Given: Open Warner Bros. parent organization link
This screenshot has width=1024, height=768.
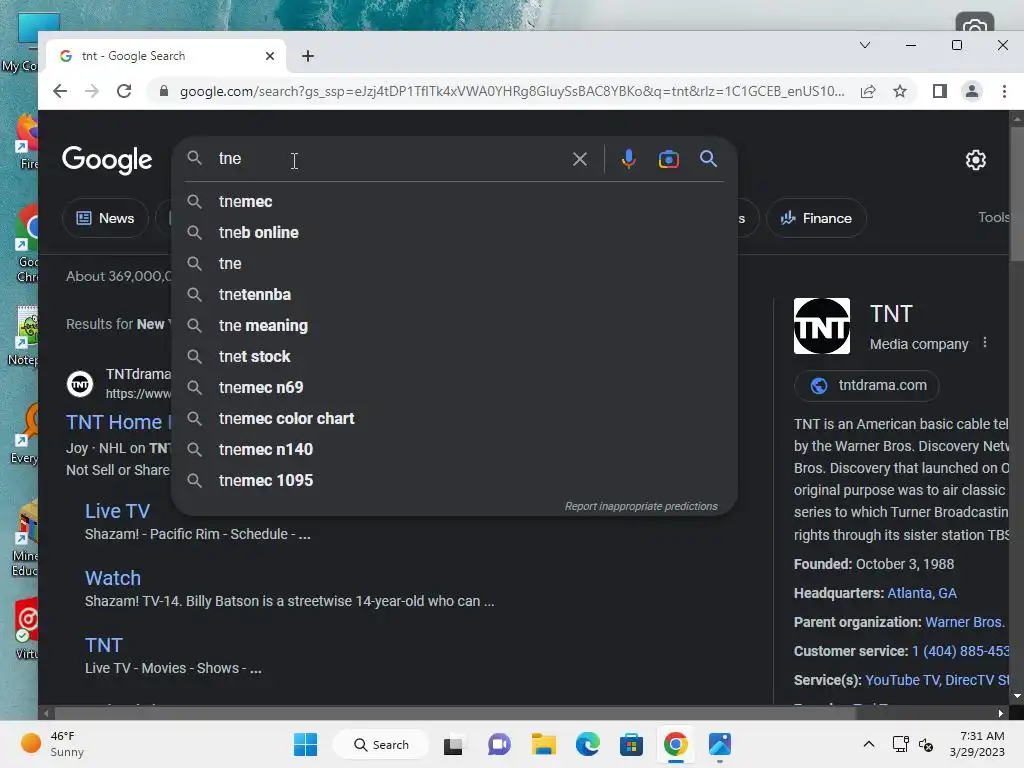Looking at the screenshot, I should pos(965,622).
